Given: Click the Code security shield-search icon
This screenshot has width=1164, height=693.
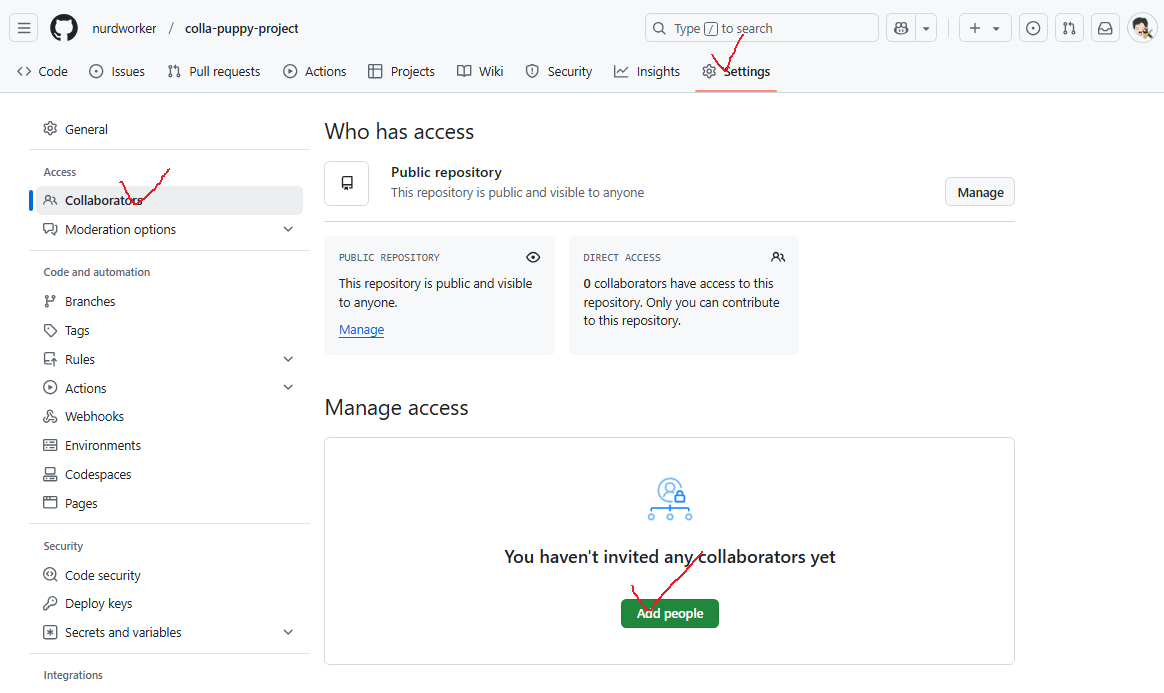Looking at the screenshot, I should [x=50, y=574].
